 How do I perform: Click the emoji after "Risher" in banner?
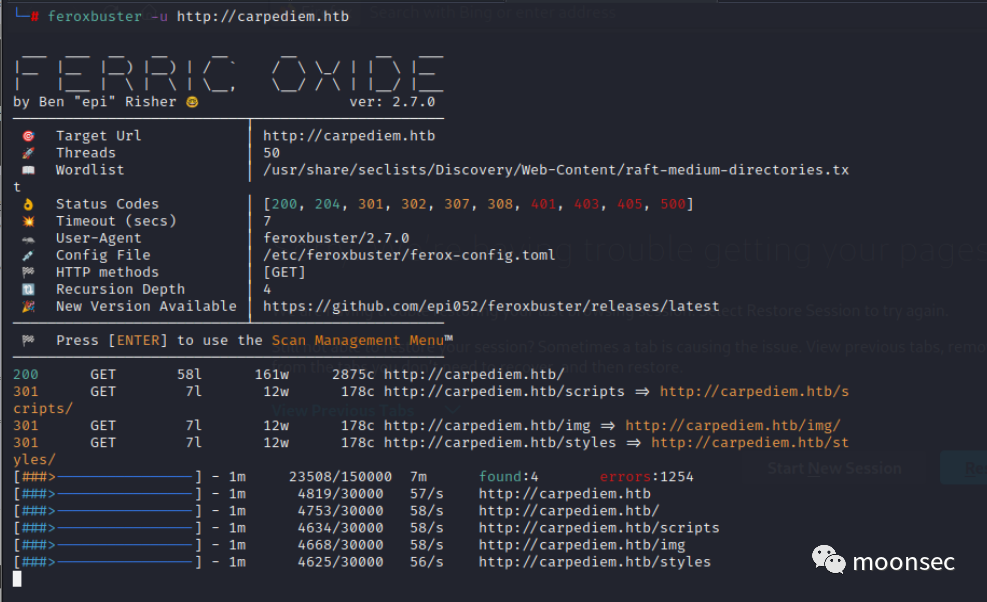pos(193,102)
